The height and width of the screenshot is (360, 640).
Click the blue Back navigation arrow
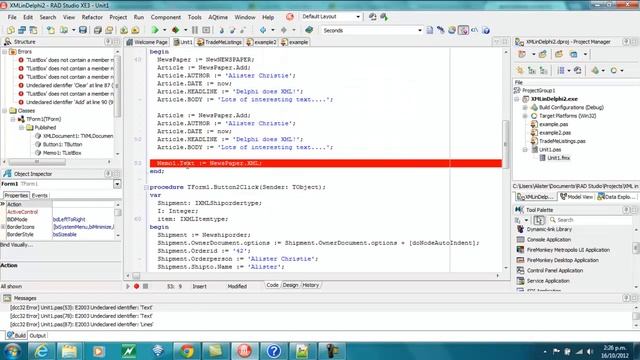tap(263, 30)
